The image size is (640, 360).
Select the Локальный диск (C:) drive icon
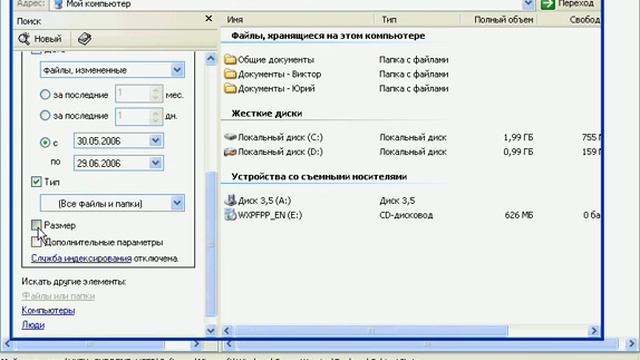tap(231, 137)
